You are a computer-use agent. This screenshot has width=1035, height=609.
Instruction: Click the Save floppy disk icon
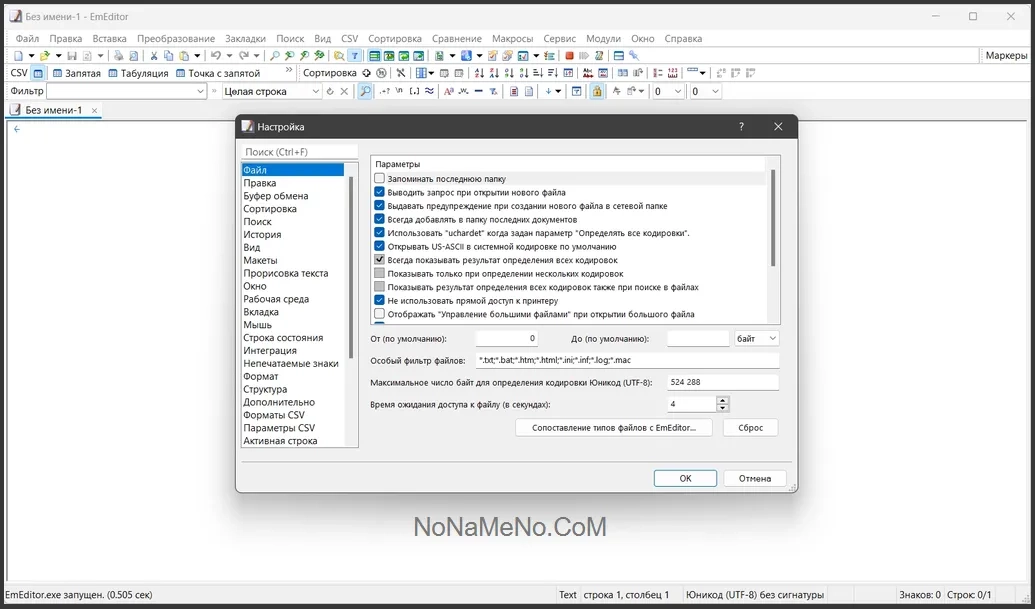72,56
